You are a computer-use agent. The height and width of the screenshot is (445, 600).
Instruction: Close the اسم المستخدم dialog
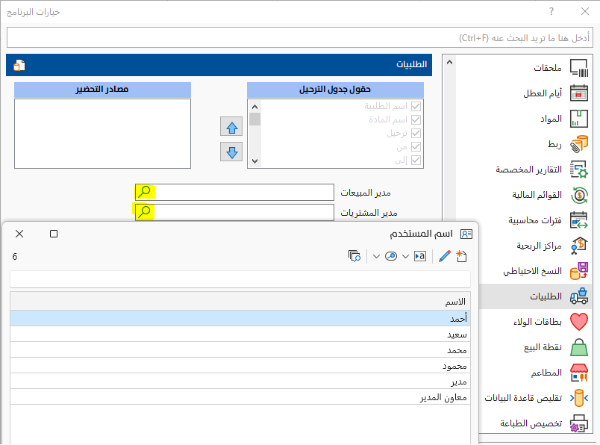coord(20,234)
